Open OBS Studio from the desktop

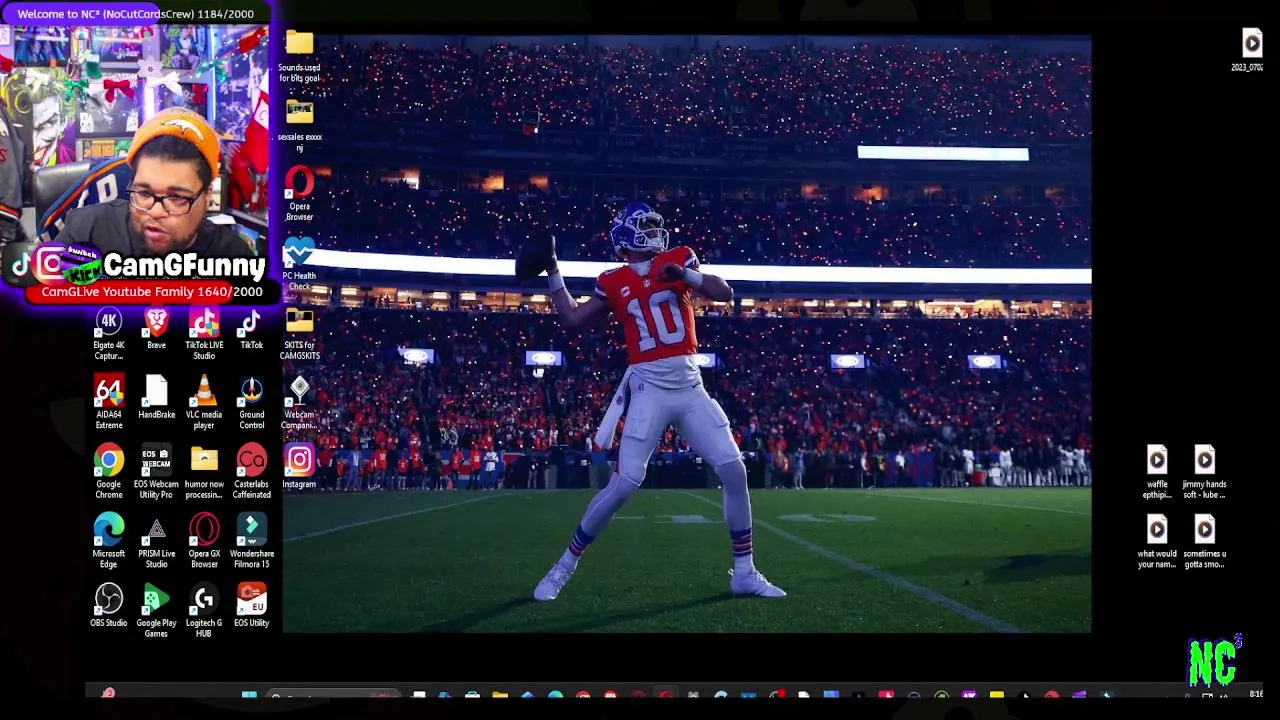coord(109,607)
